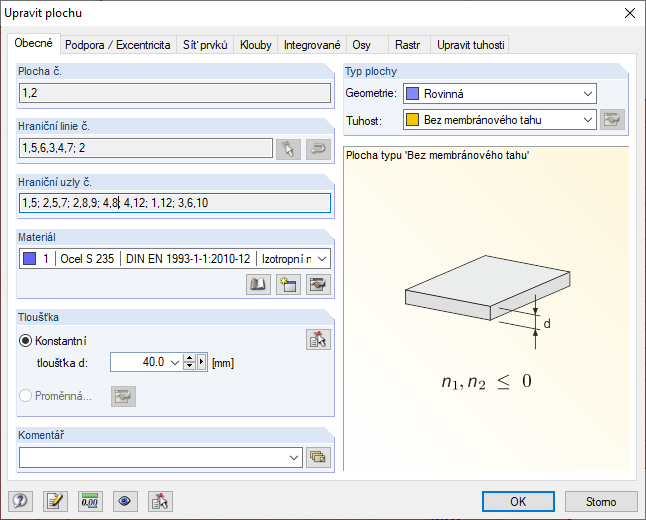
Task: Click the Hraniční uzly č. field
Action: pos(175,203)
